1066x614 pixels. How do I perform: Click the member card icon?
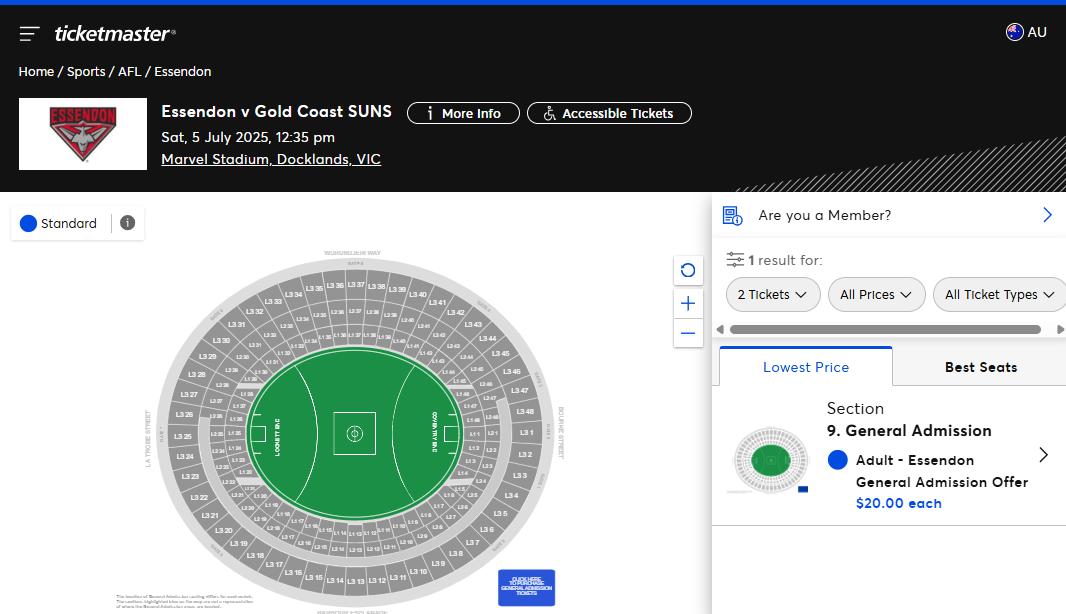tap(732, 216)
